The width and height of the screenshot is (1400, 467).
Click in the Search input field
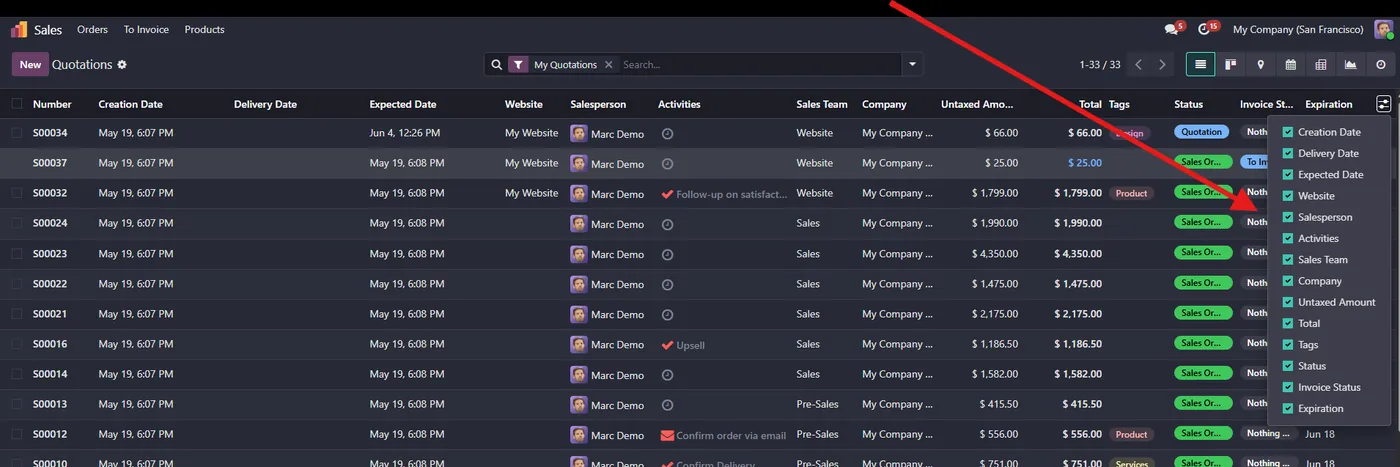[758, 64]
